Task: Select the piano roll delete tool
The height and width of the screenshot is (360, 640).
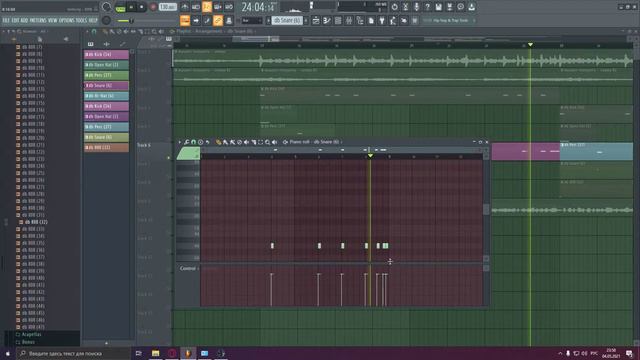Action: point(240,142)
